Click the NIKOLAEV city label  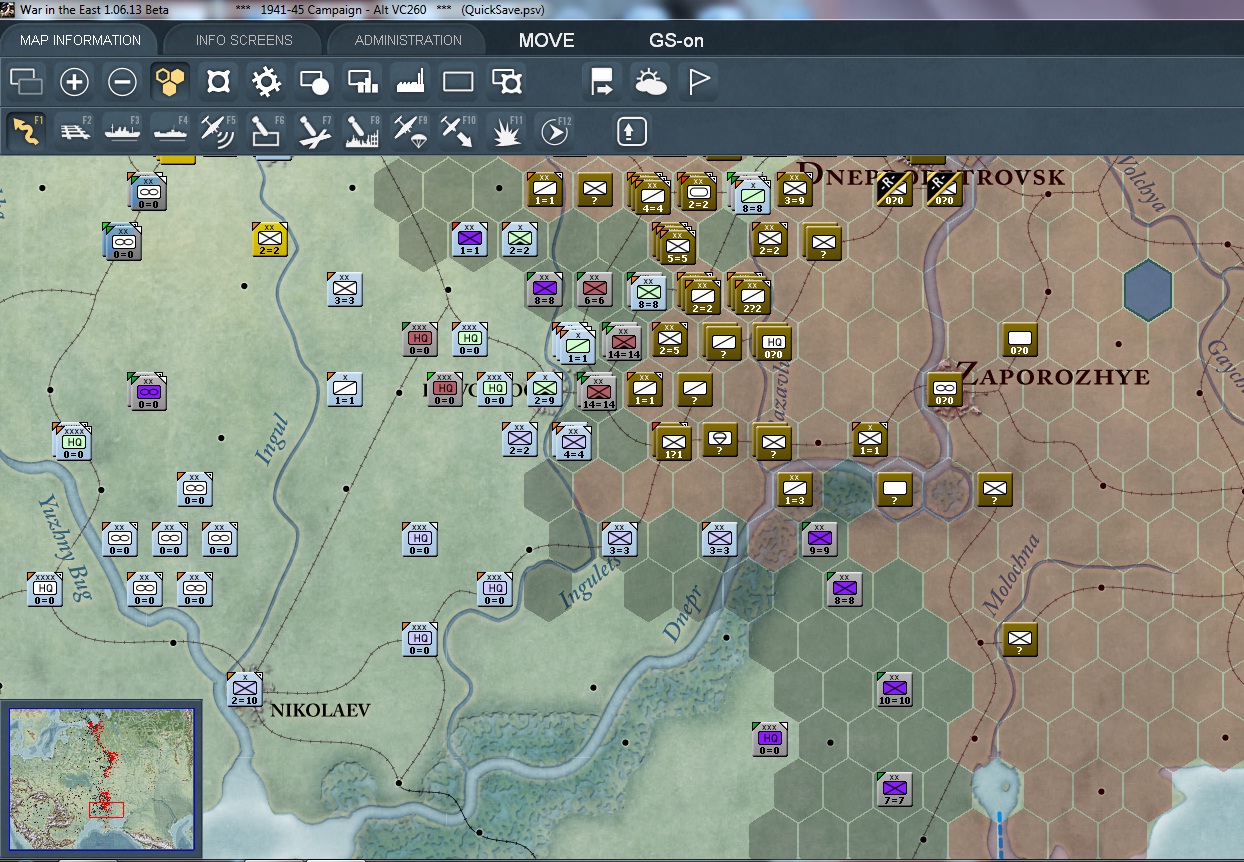click(320, 711)
